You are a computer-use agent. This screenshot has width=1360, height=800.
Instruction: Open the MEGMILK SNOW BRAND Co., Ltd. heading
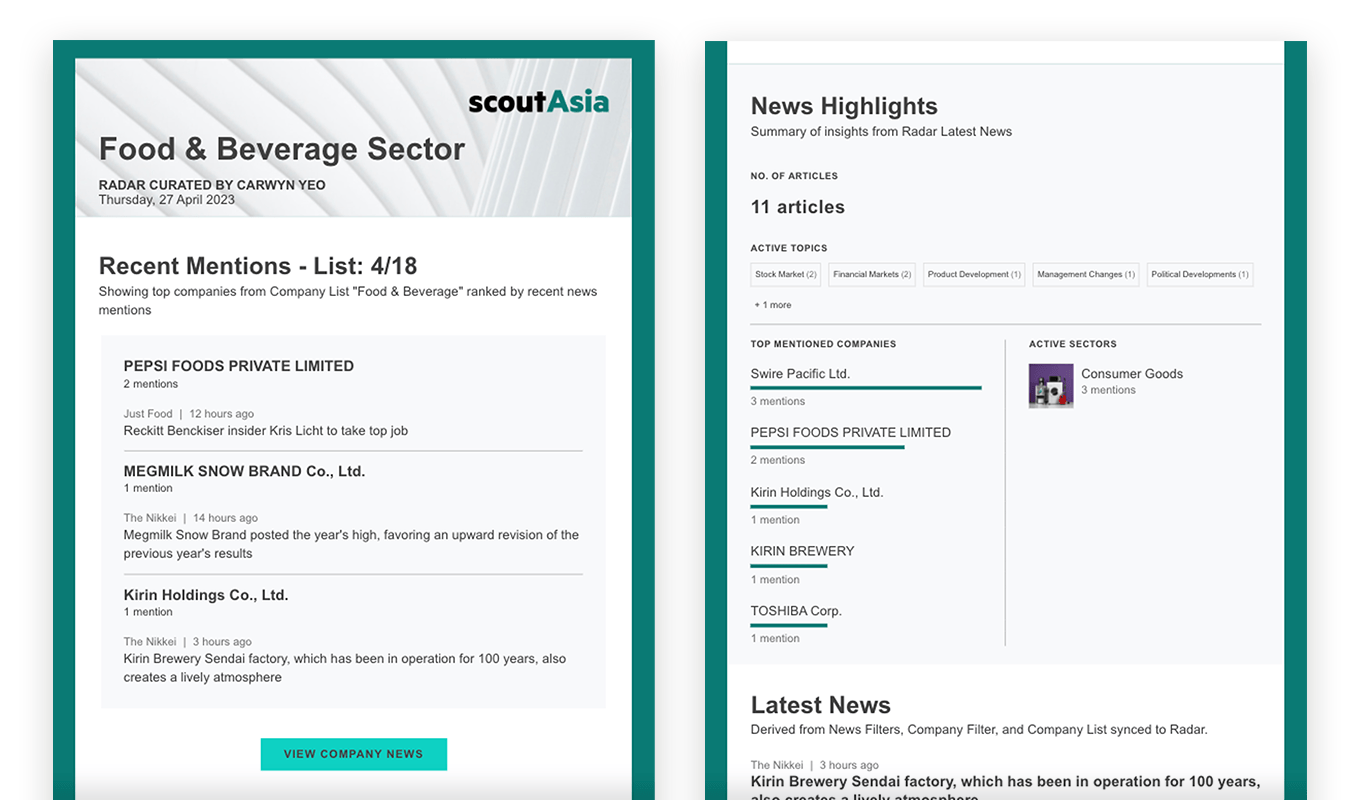pos(244,471)
